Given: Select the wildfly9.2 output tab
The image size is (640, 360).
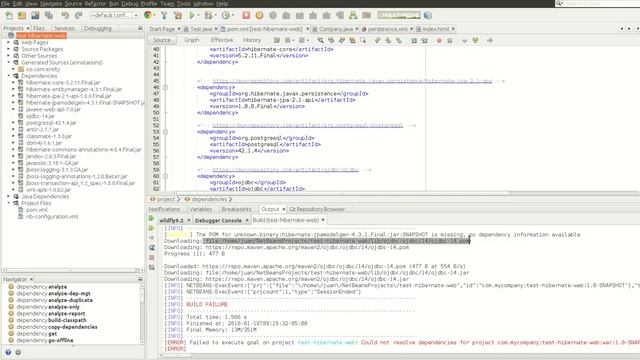Looking at the screenshot, I should (x=171, y=220).
